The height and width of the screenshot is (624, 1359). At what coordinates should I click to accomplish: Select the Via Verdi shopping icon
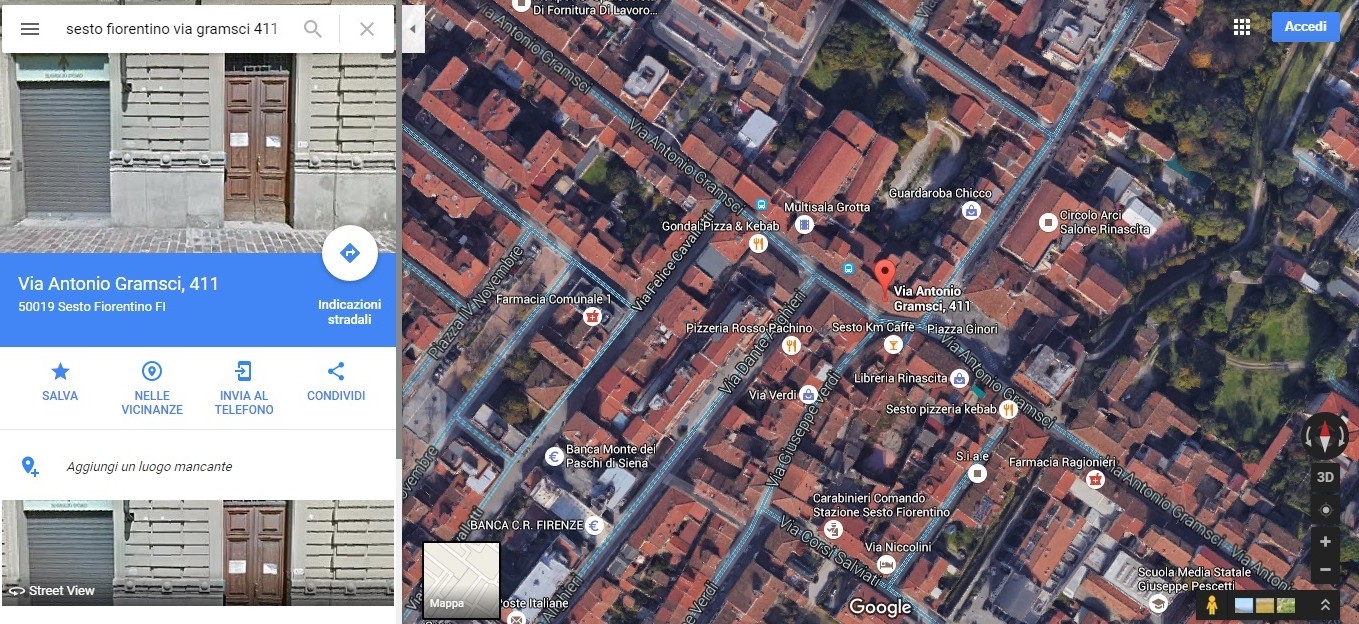click(x=808, y=394)
